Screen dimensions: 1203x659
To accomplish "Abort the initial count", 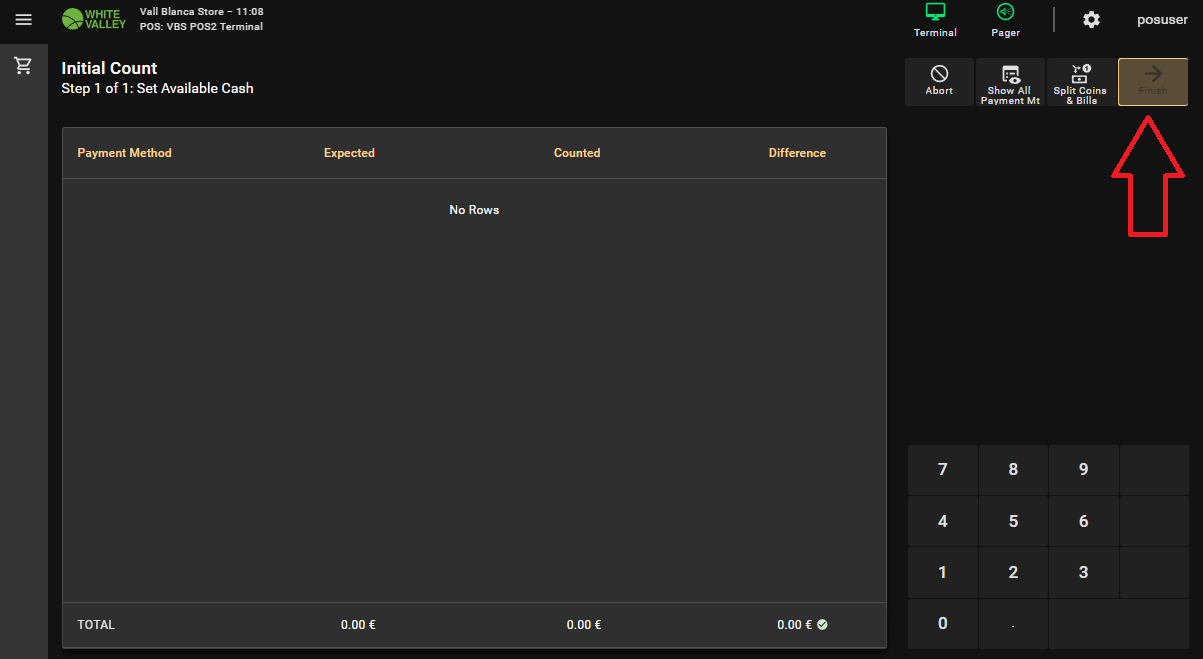I will pyautogui.click(x=939, y=82).
